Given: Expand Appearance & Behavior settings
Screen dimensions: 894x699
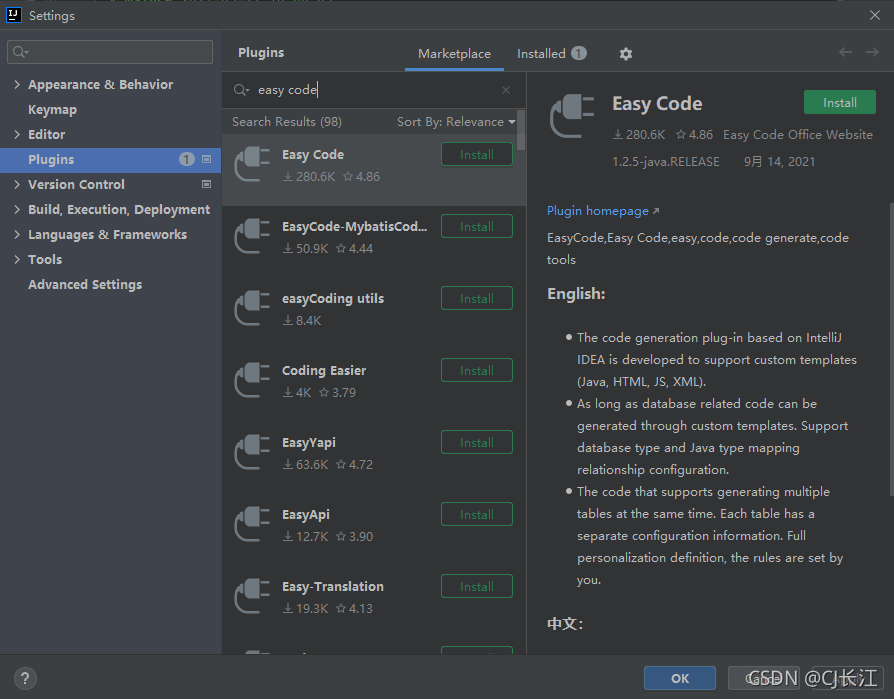Looking at the screenshot, I should click(x=17, y=84).
